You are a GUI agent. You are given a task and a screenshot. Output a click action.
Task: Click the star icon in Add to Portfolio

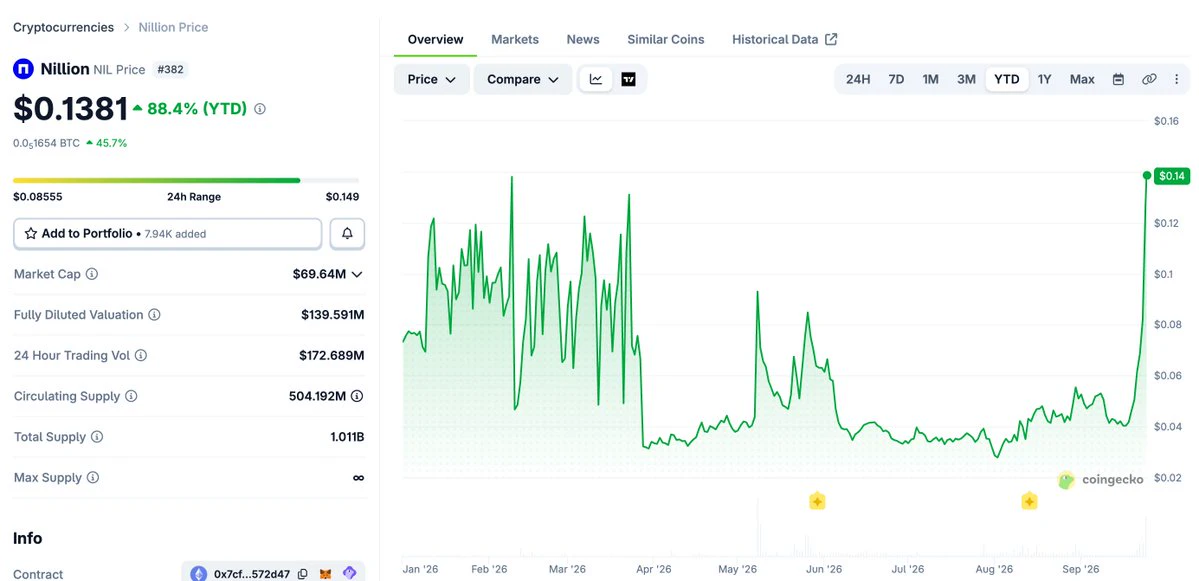31,233
